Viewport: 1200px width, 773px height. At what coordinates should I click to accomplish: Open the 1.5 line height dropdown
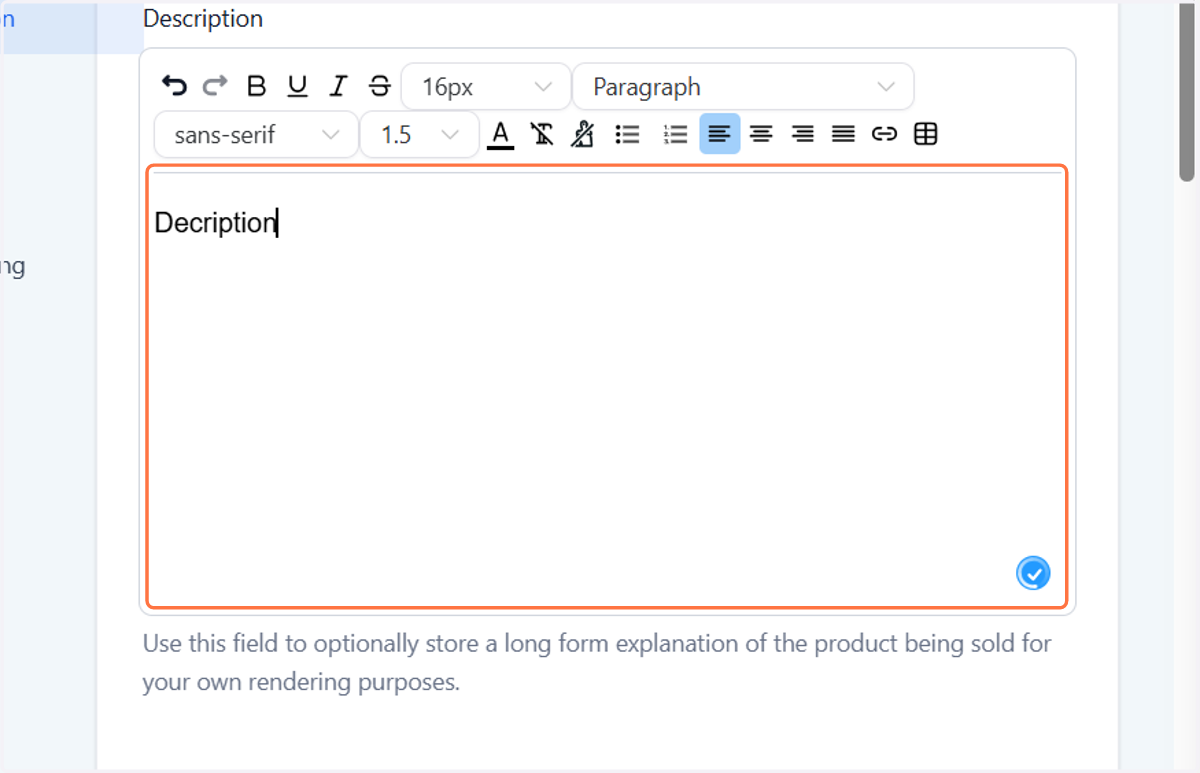419,135
